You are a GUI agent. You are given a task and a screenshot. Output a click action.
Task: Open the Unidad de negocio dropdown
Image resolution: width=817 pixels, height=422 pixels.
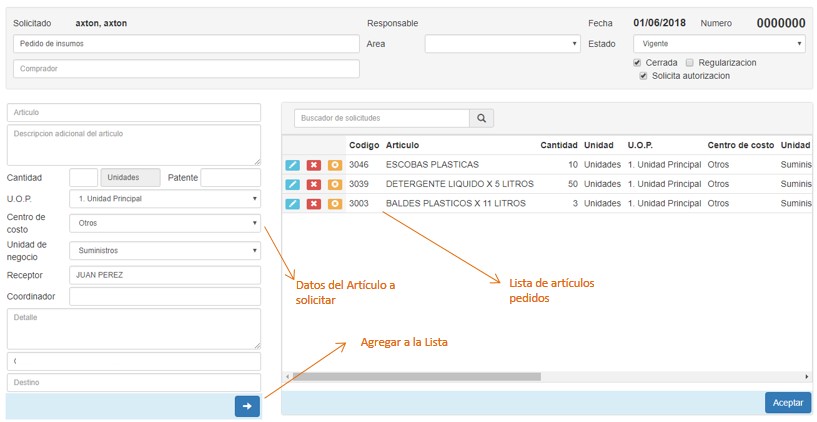click(164, 251)
